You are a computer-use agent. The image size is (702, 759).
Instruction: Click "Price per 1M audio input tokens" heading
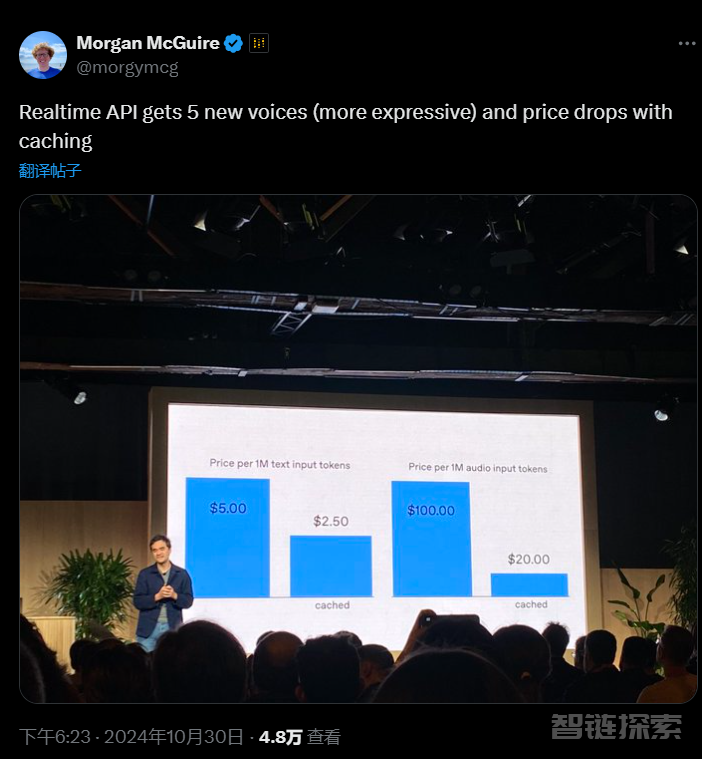click(477, 467)
